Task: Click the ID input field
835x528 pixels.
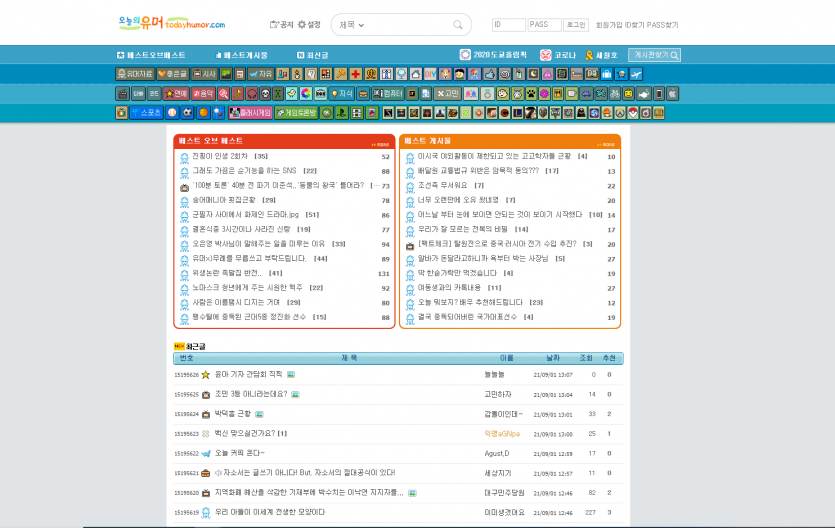Action: [509, 24]
